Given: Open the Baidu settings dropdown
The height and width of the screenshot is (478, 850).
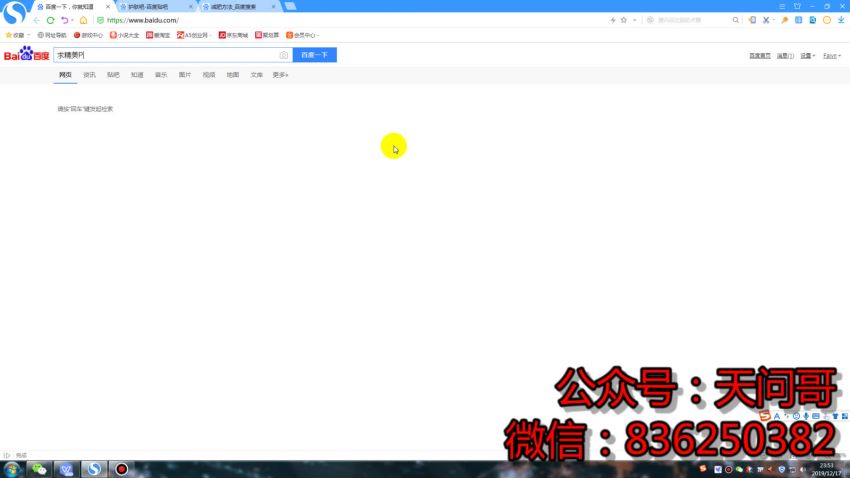Looking at the screenshot, I should coord(808,56).
